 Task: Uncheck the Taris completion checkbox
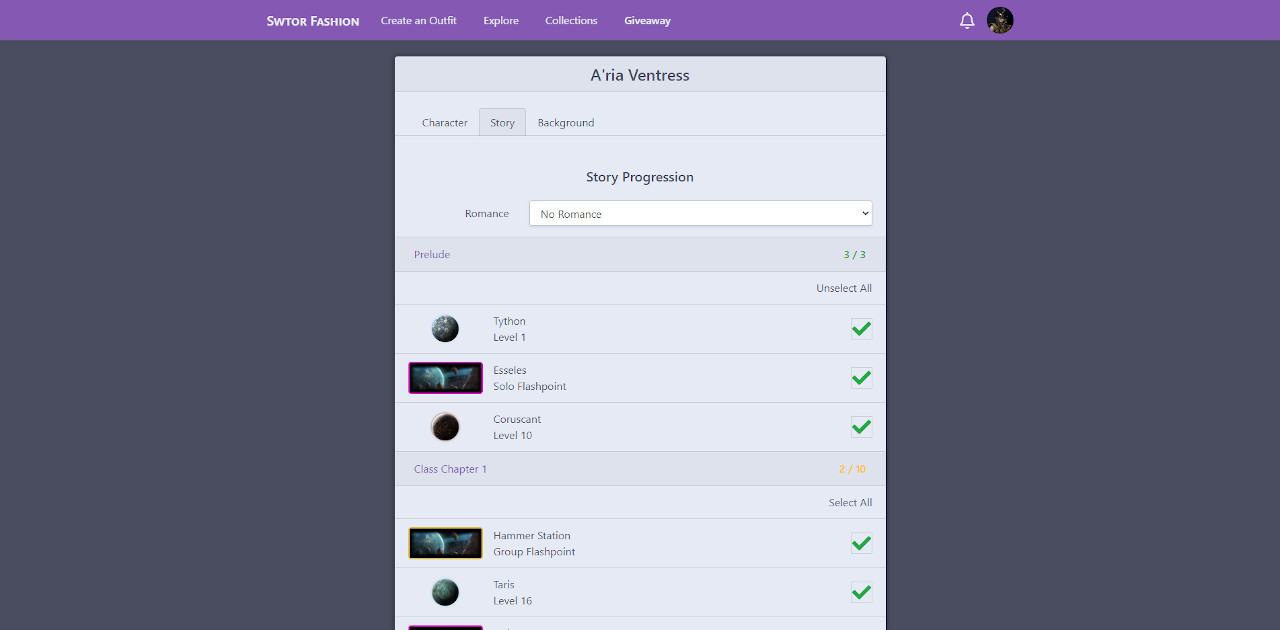[861, 592]
